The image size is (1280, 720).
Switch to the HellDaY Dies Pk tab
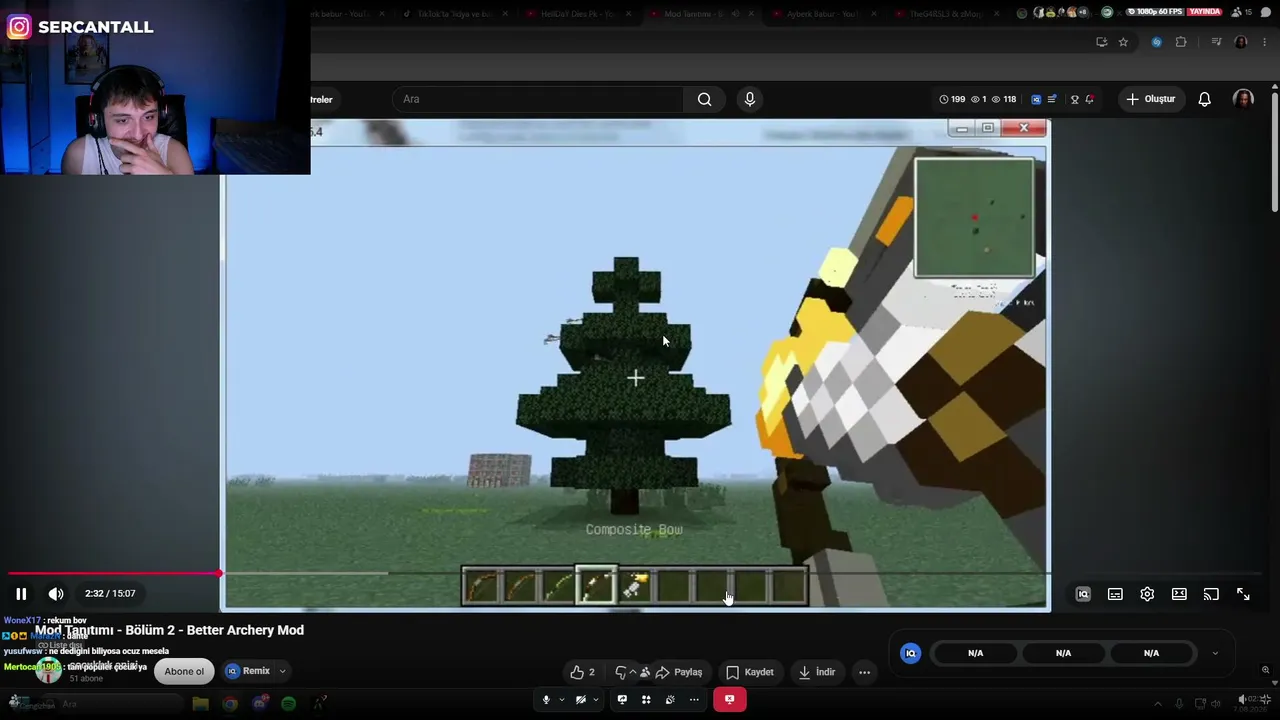click(x=579, y=13)
